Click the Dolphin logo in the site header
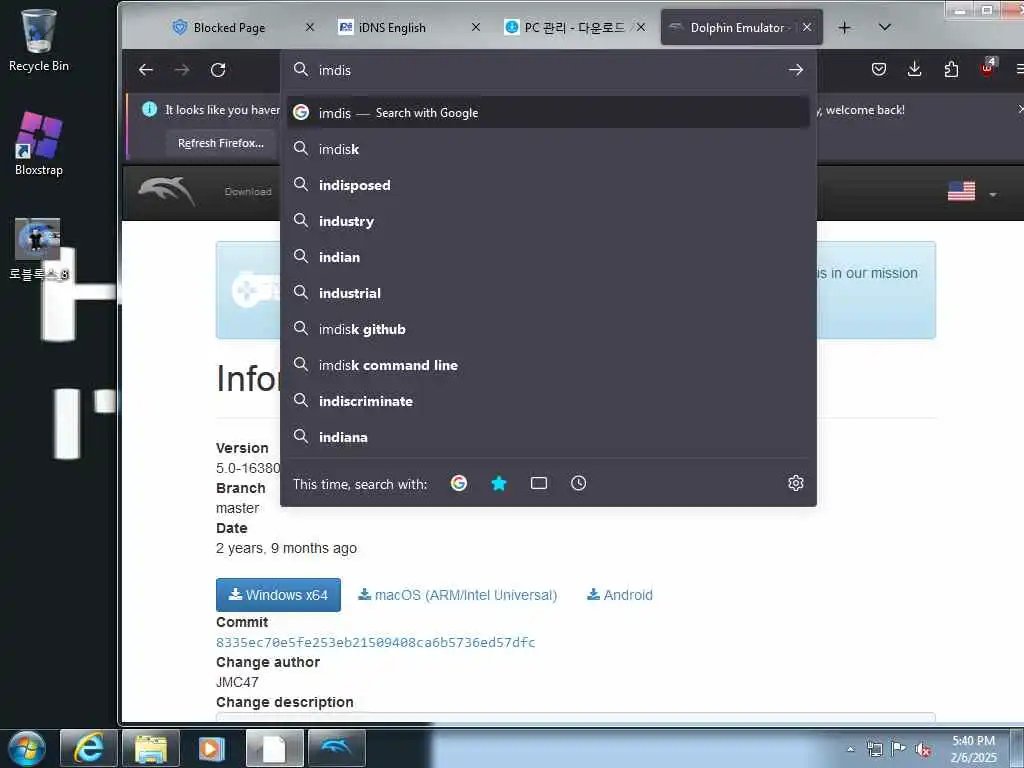This screenshot has width=1024, height=768. pyautogui.click(x=167, y=191)
